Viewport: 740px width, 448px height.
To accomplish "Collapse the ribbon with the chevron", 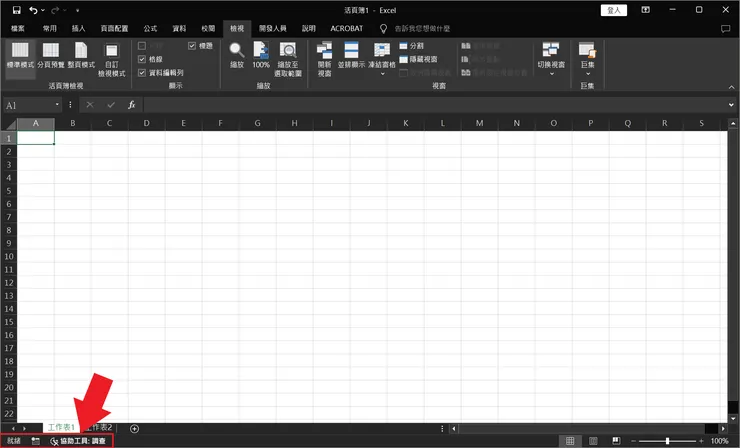I will coord(731,87).
